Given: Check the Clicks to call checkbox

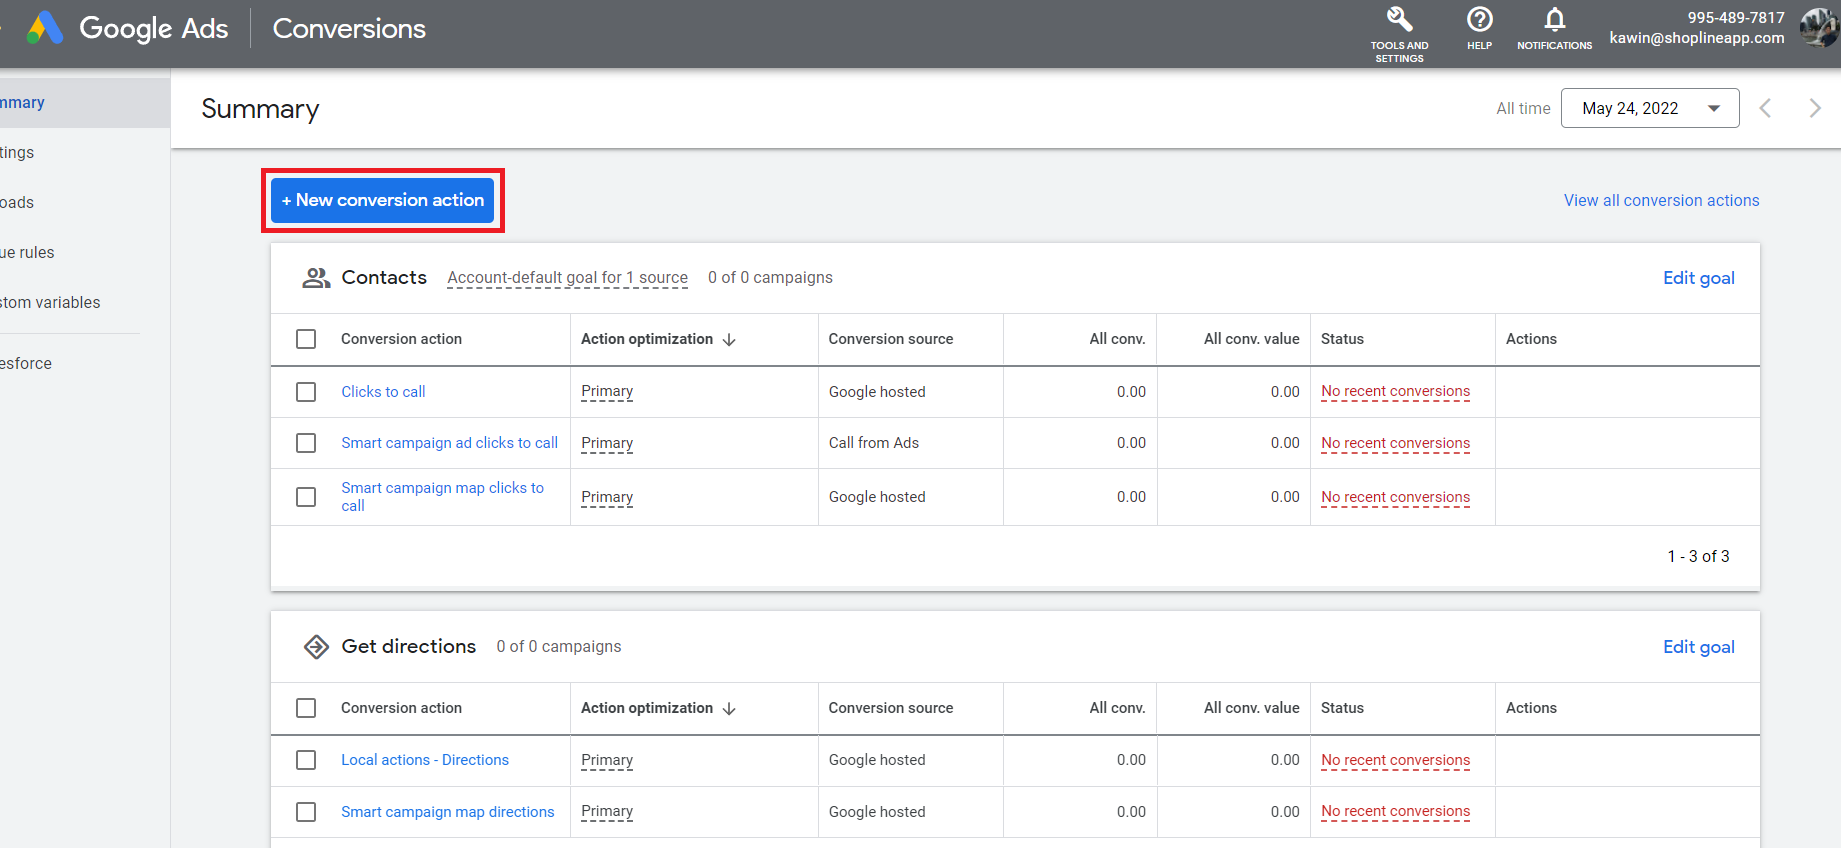Looking at the screenshot, I should pos(306,392).
